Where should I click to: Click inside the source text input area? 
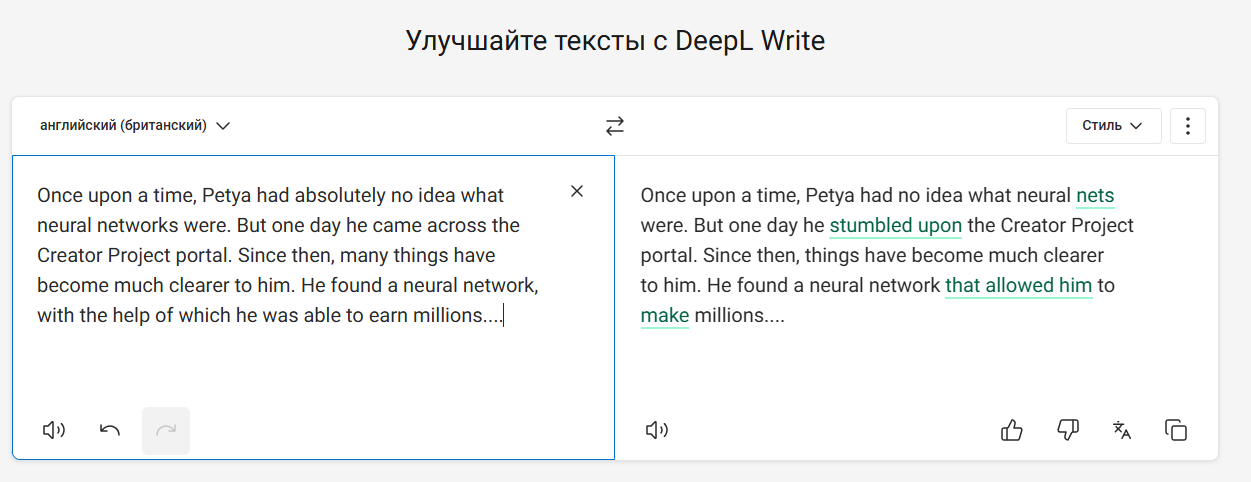[313, 307]
